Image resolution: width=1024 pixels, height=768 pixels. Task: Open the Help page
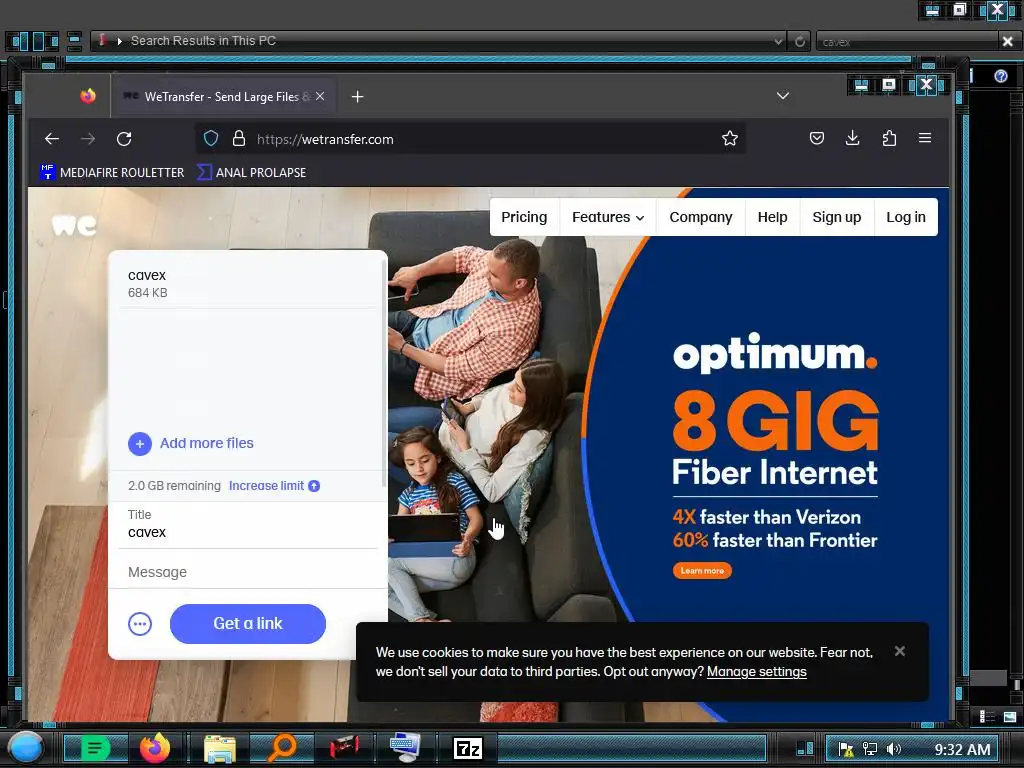coord(773,217)
